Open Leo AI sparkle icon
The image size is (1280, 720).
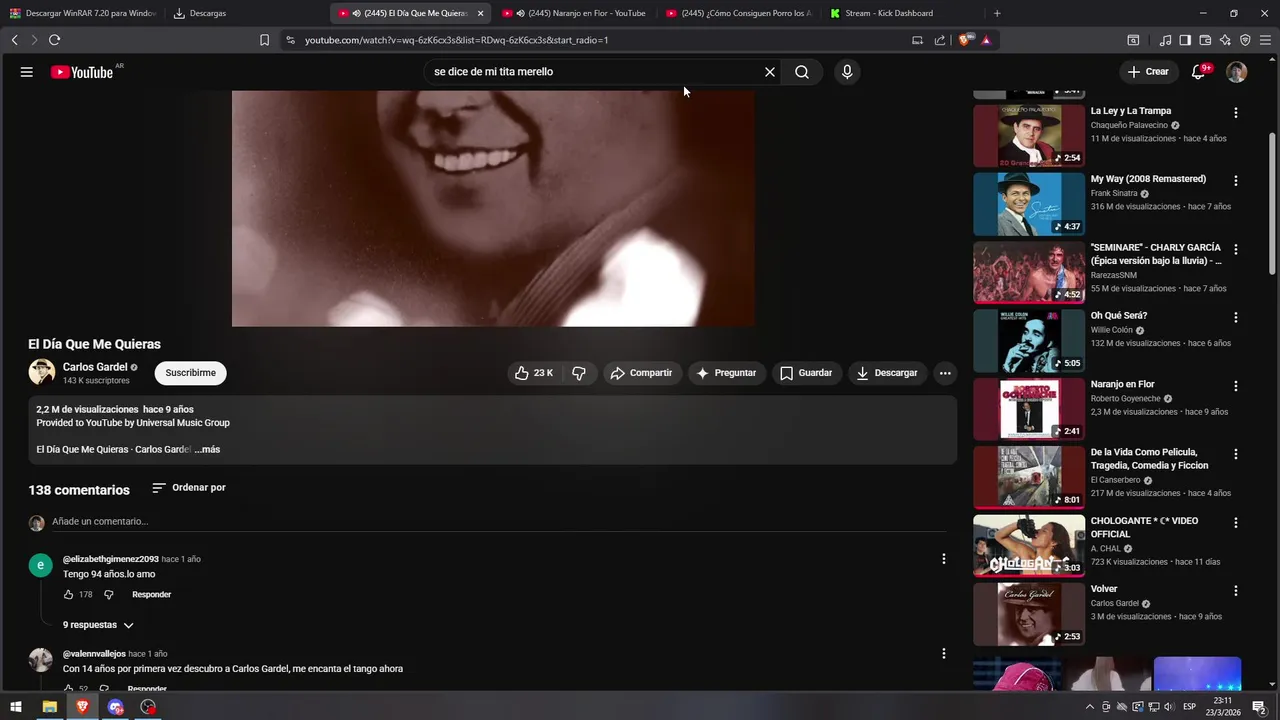(x=1225, y=40)
